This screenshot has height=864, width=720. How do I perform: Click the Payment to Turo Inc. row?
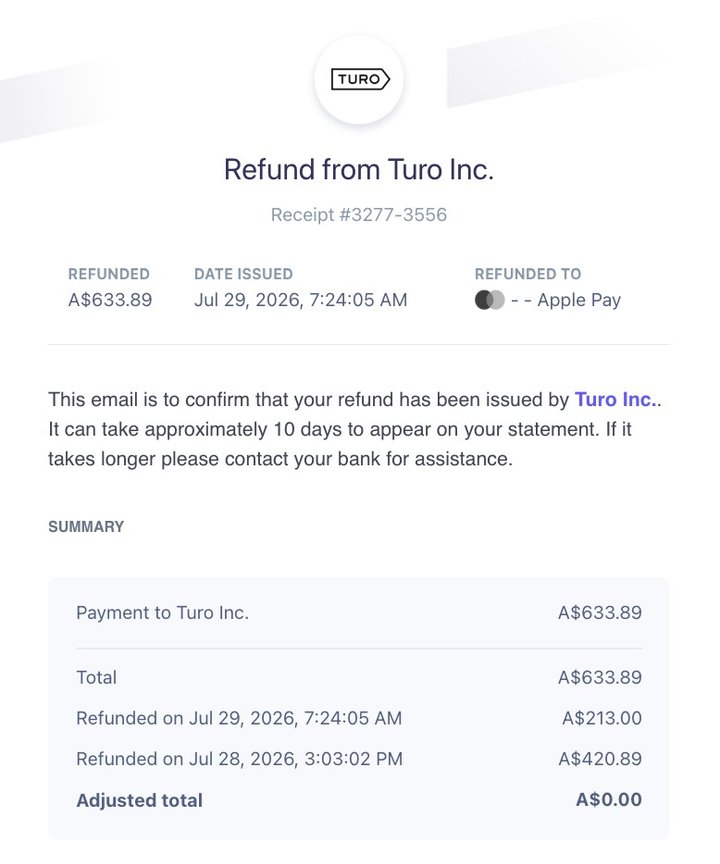359,613
